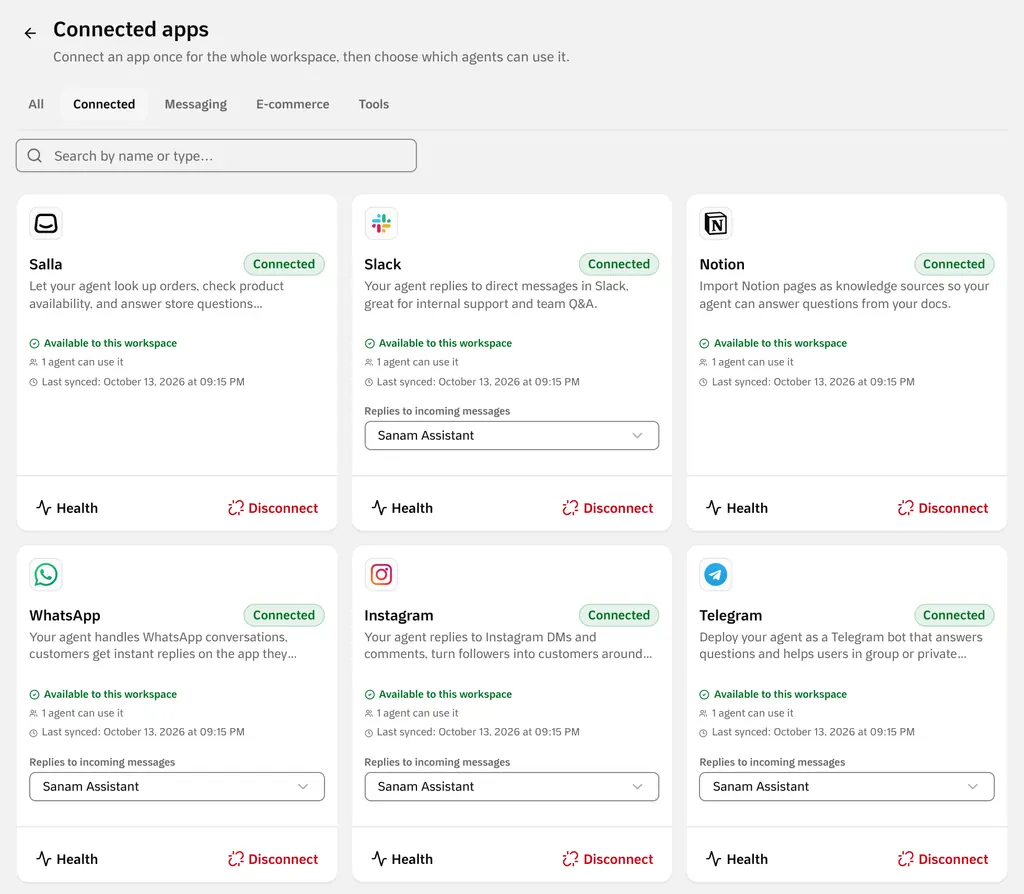Viewport: 1024px width, 894px height.
Task: Open the E-commerce tab
Action: click(293, 104)
